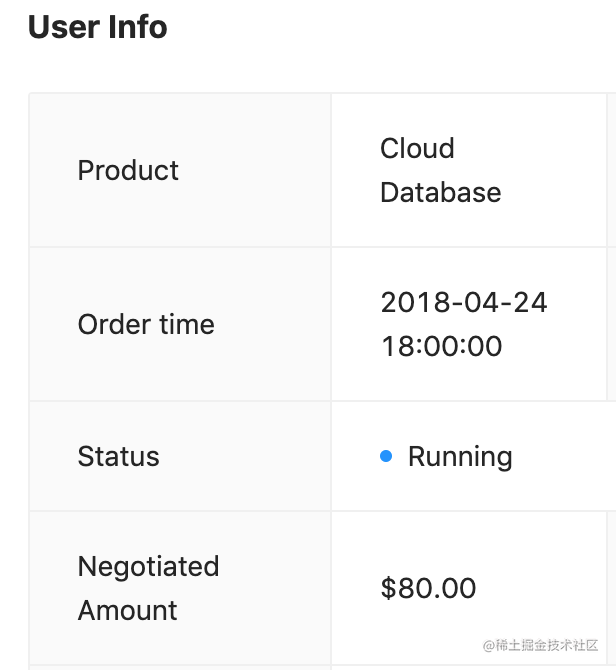Click the User Info heading
Viewport: 616px width, 670px height.
point(97,27)
